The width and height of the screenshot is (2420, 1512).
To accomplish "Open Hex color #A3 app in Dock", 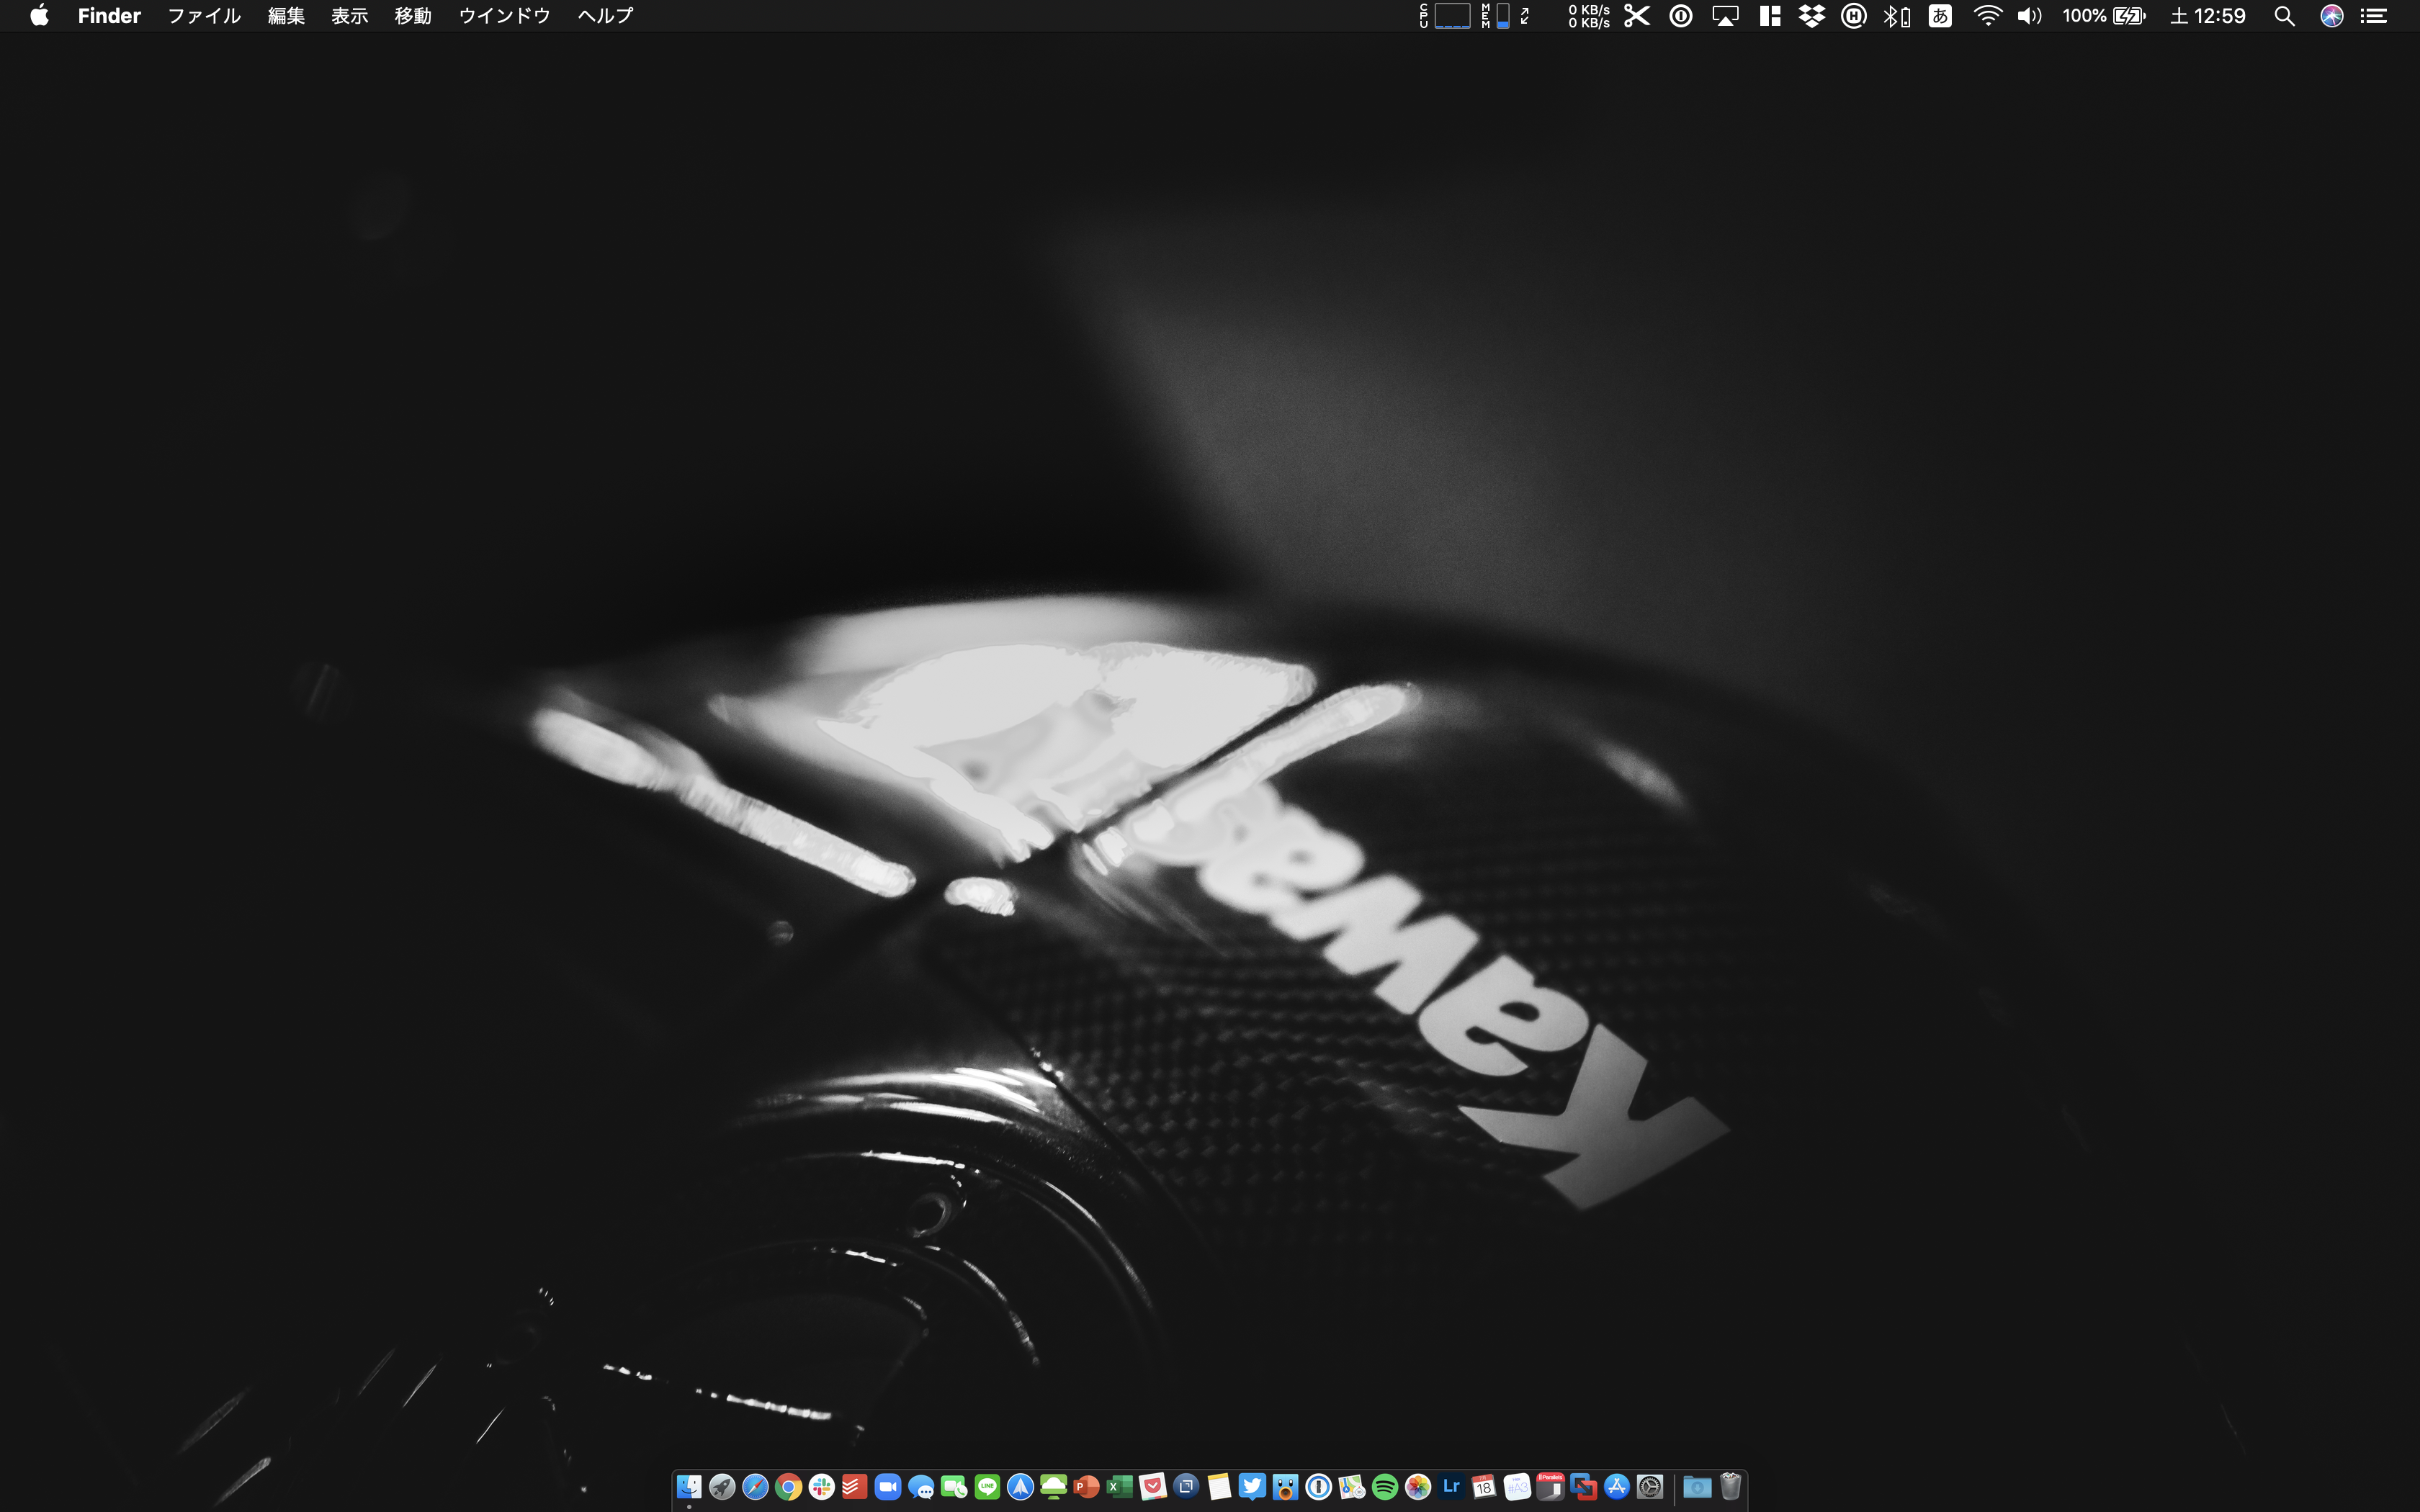I will (1517, 1487).
